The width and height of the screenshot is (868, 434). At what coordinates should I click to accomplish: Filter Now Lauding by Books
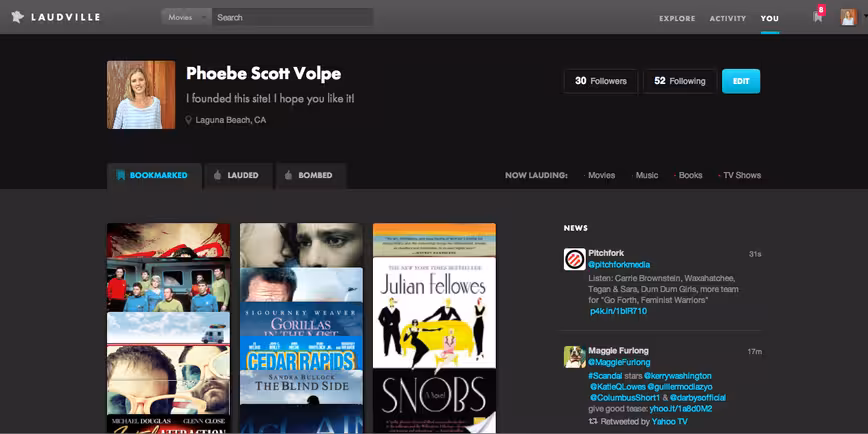(690, 175)
